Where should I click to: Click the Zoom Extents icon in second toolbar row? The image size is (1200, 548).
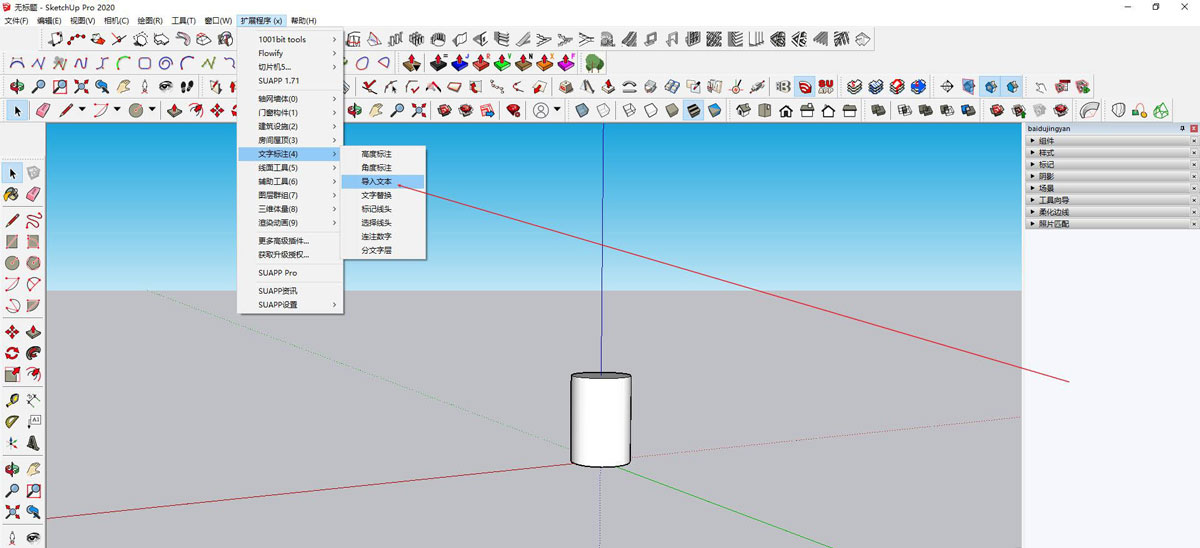coord(81,87)
